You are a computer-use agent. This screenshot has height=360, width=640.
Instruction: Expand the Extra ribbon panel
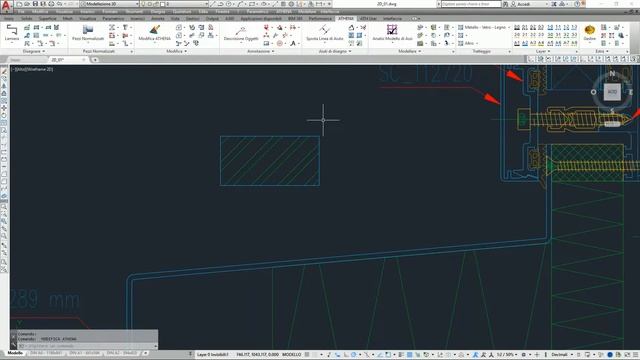coord(601,51)
